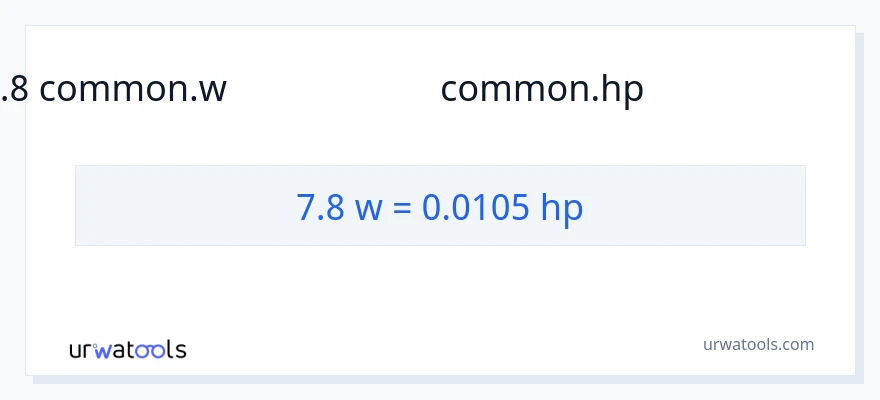This screenshot has height=400, width=880.
Task: Click the '7.8 w = 0.0105 hp' result text
Action: pyautogui.click(x=440, y=207)
